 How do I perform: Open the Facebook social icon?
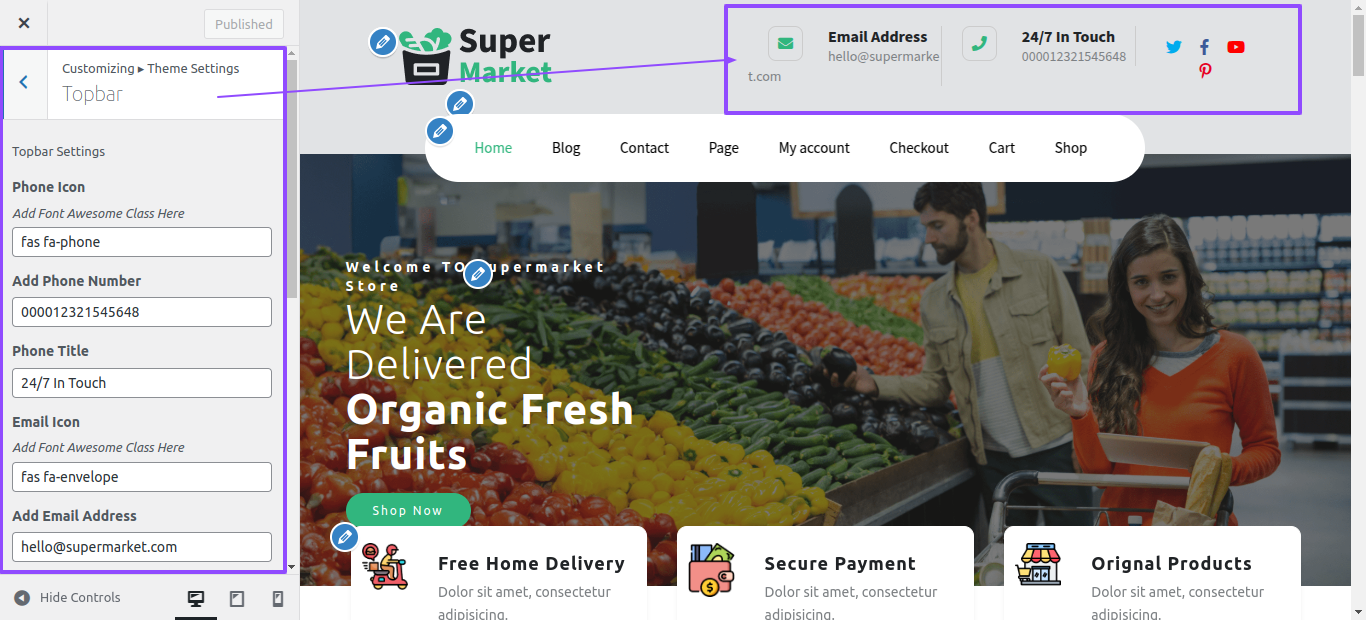pos(1204,47)
